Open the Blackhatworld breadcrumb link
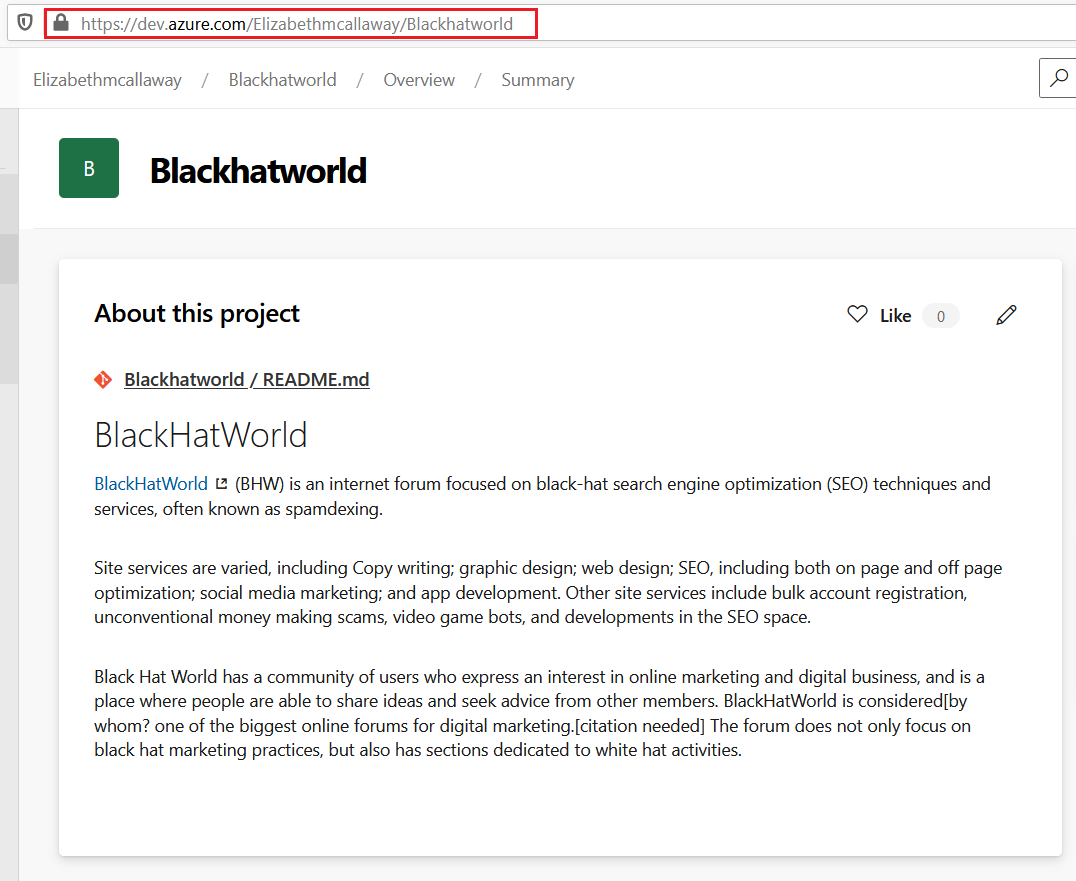Image resolution: width=1076 pixels, height=881 pixels. [x=282, y=80]
